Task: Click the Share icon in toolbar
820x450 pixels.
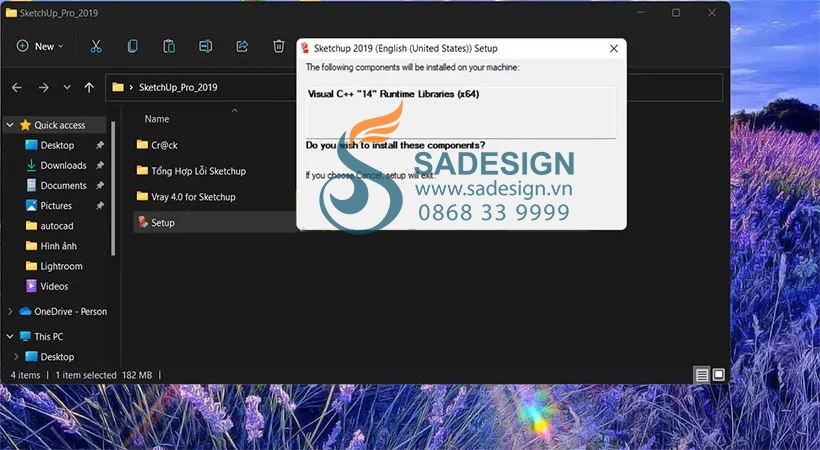Action: pyautogui.click(x=242, y=47)
